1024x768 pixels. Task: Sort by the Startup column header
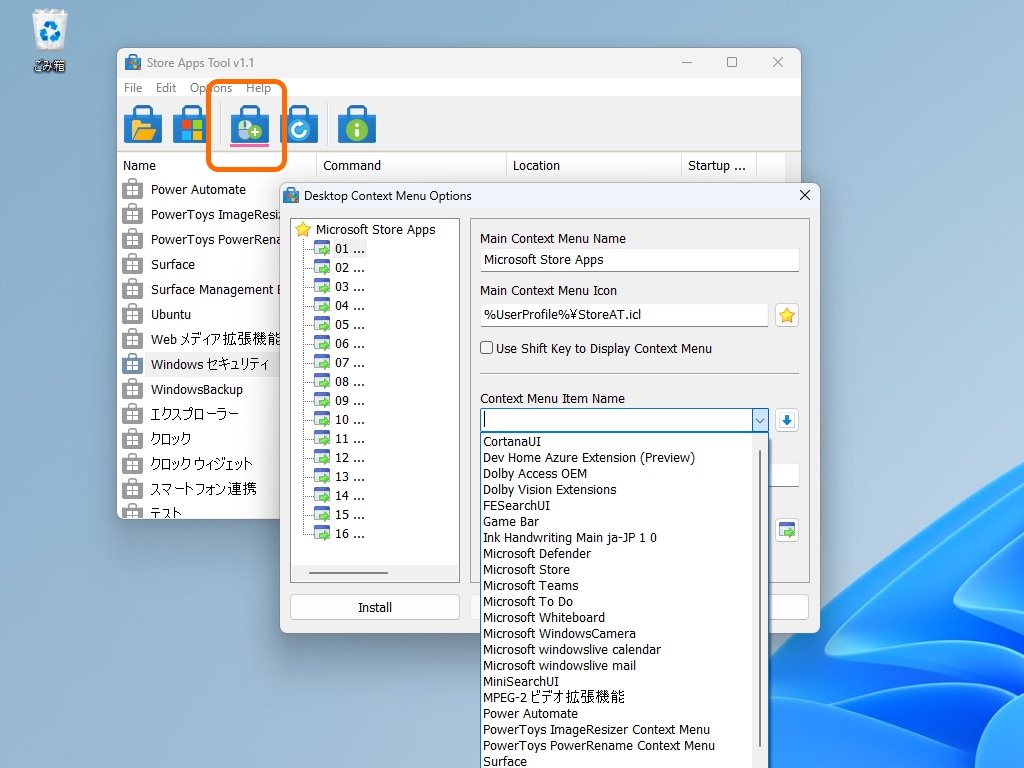pos(718,166)
